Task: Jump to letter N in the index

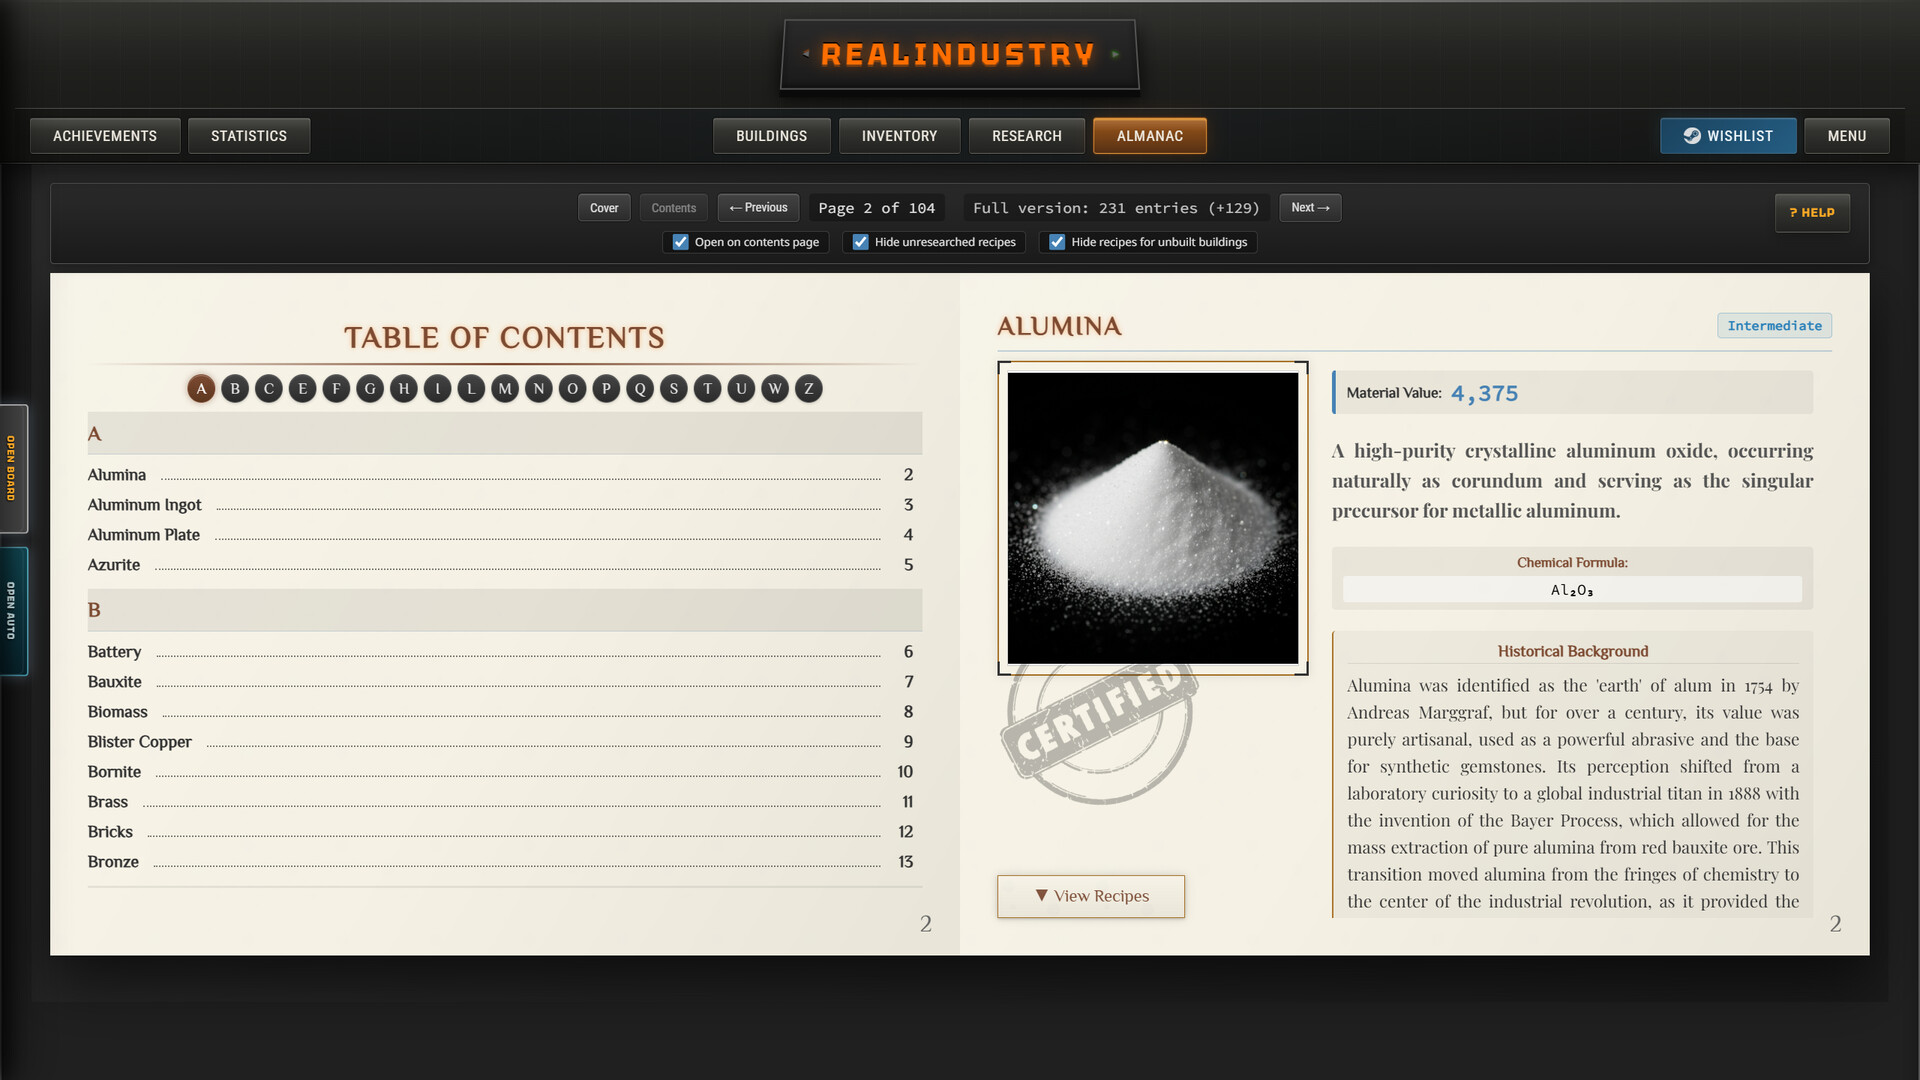Action: tap(539, 389)
